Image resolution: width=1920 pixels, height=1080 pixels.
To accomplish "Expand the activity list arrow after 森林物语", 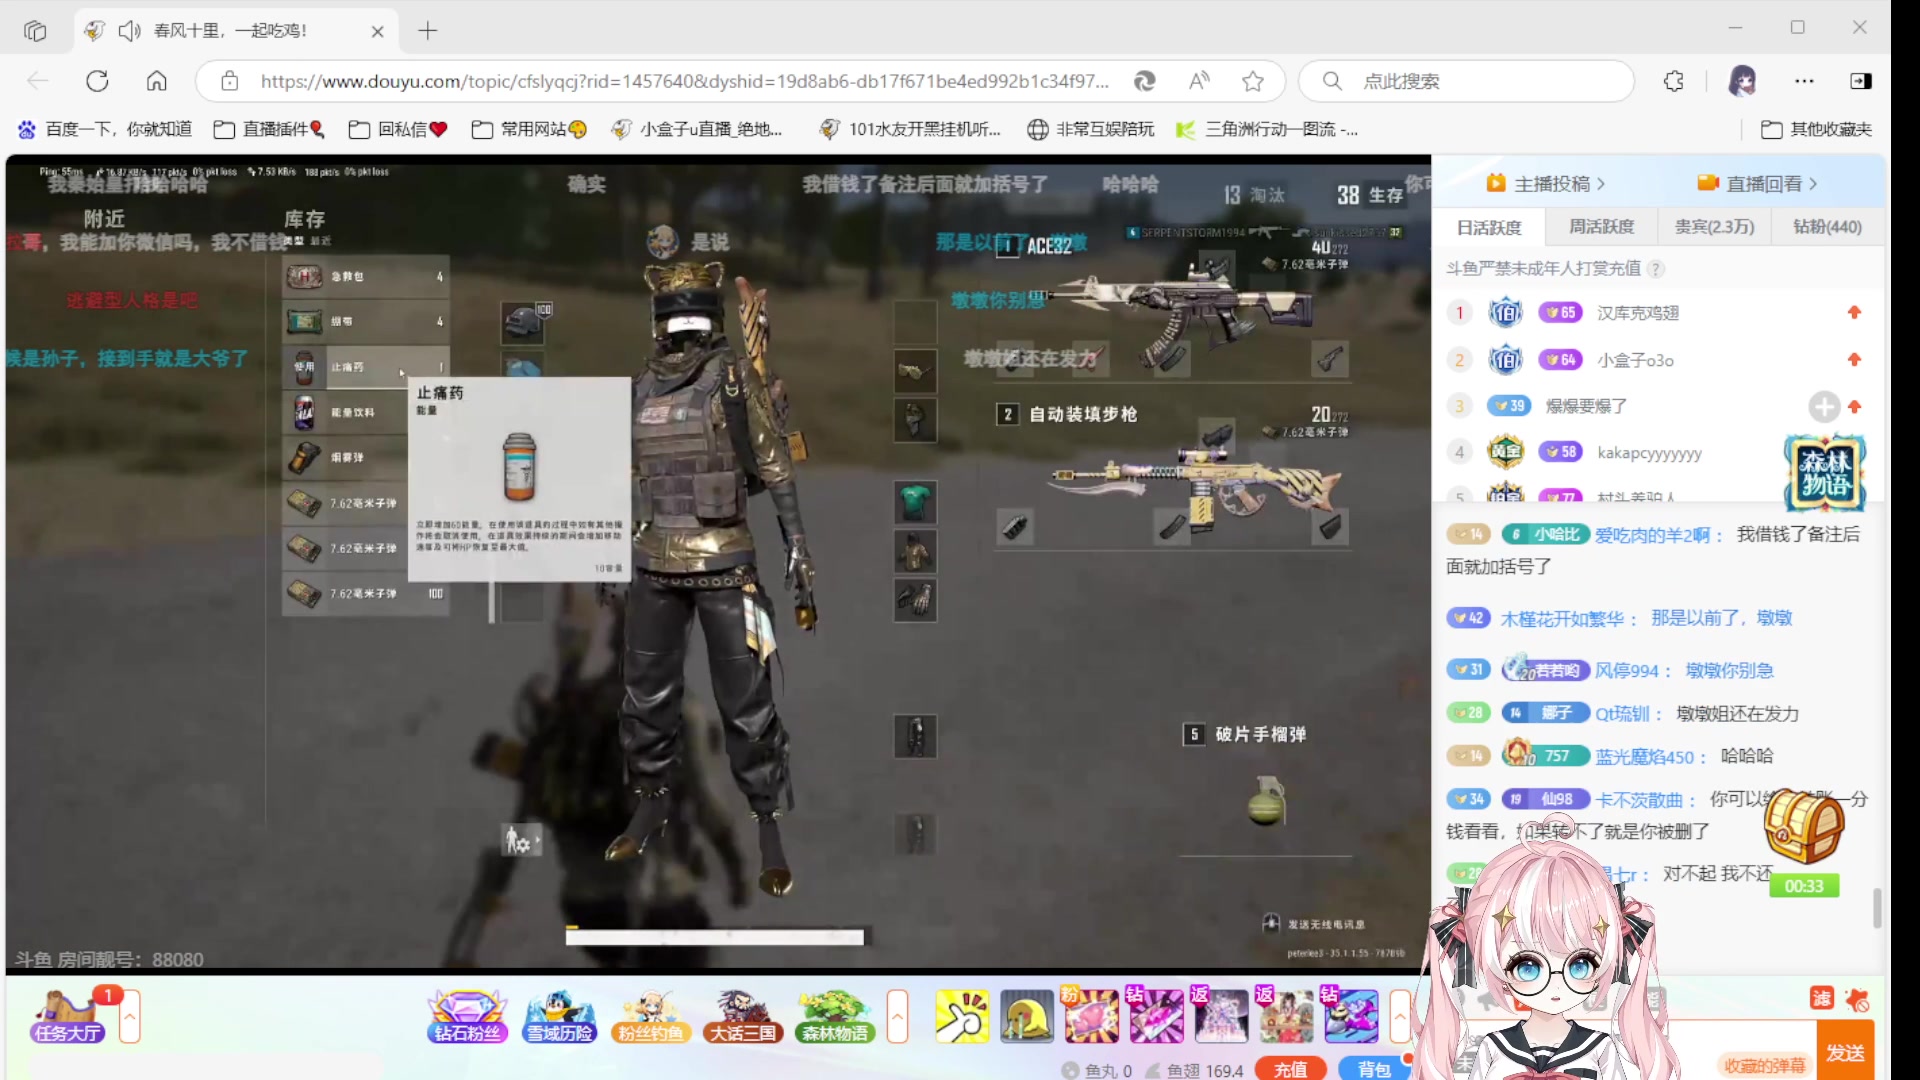I will [x=898, y=1016].
